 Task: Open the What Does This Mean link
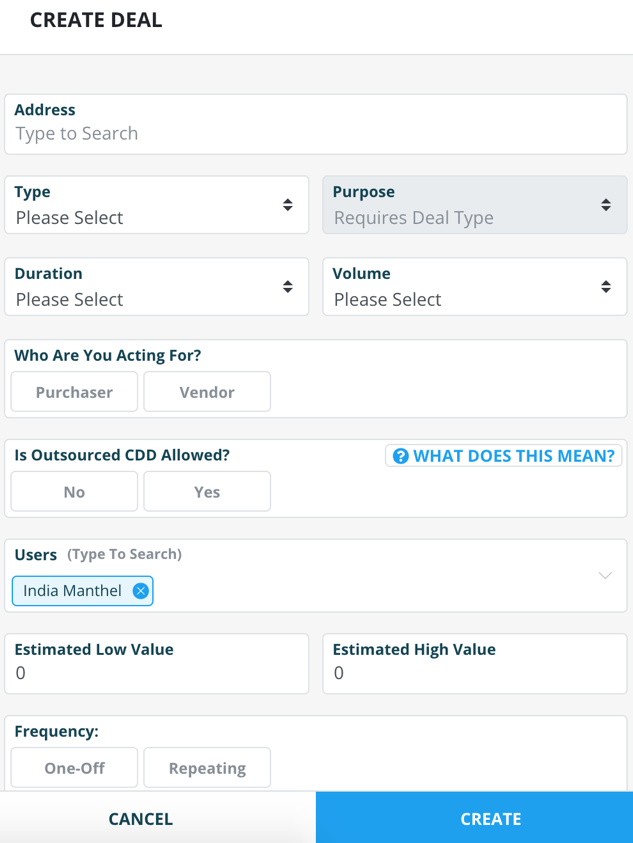coord(513,456)
